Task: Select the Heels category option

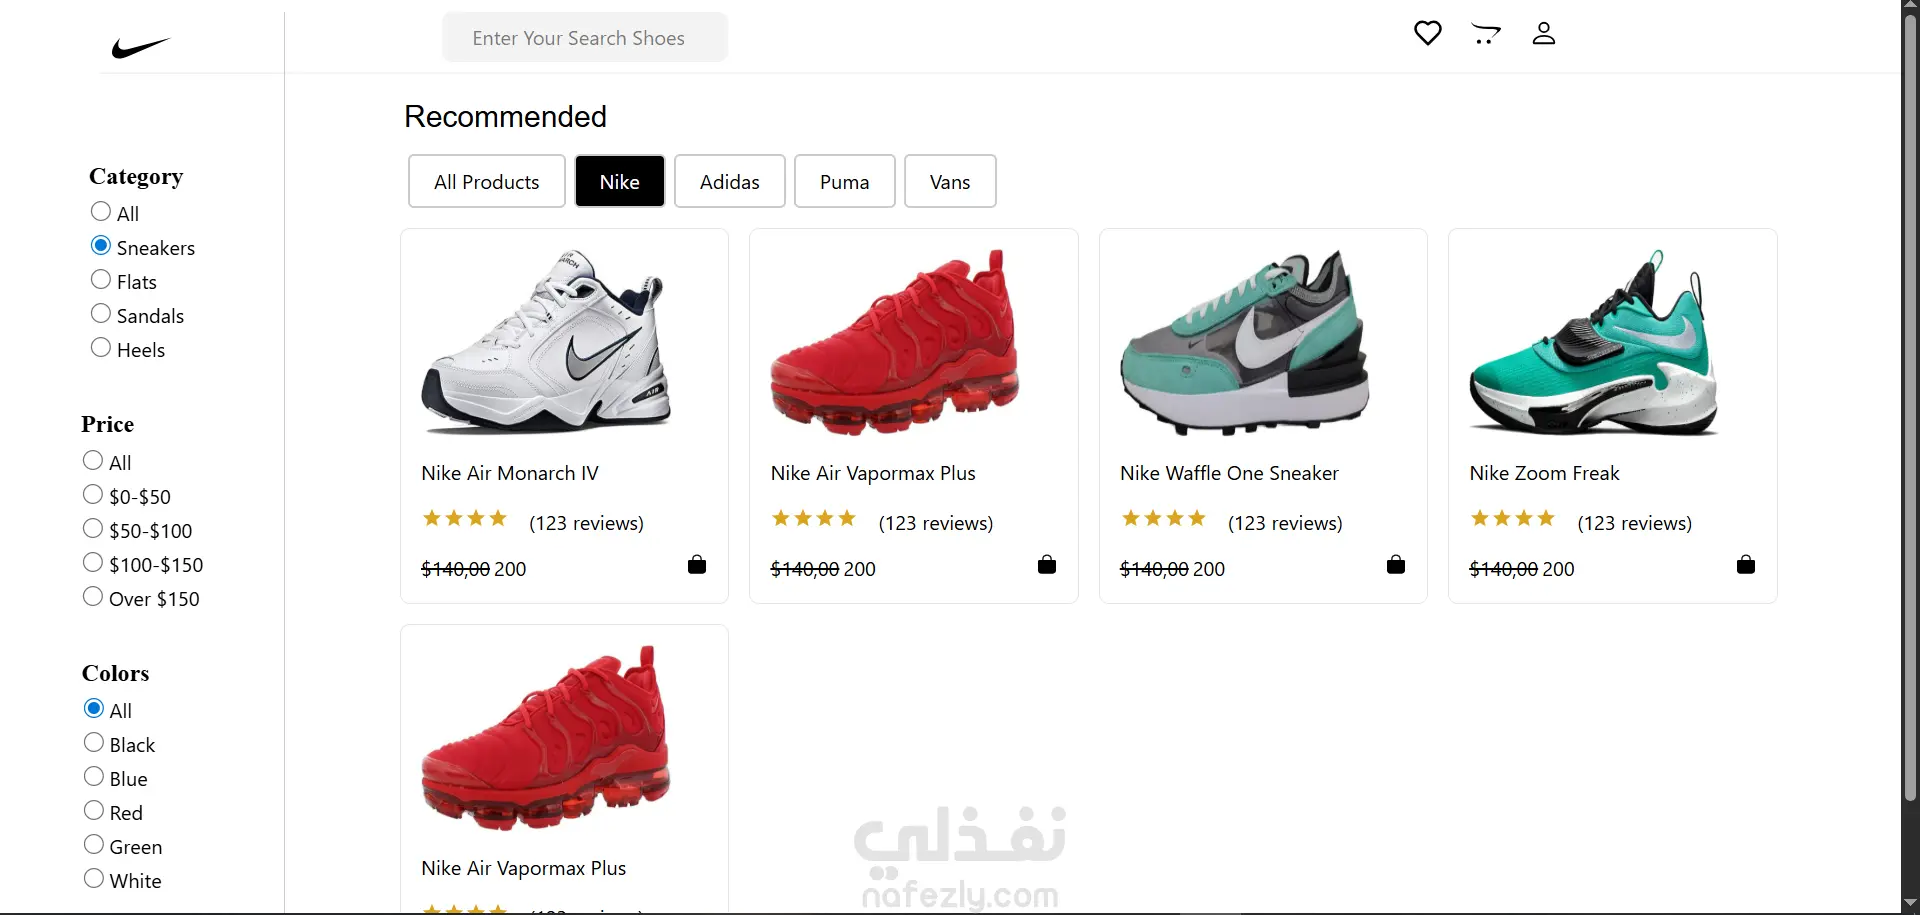Action: point(101,348)
